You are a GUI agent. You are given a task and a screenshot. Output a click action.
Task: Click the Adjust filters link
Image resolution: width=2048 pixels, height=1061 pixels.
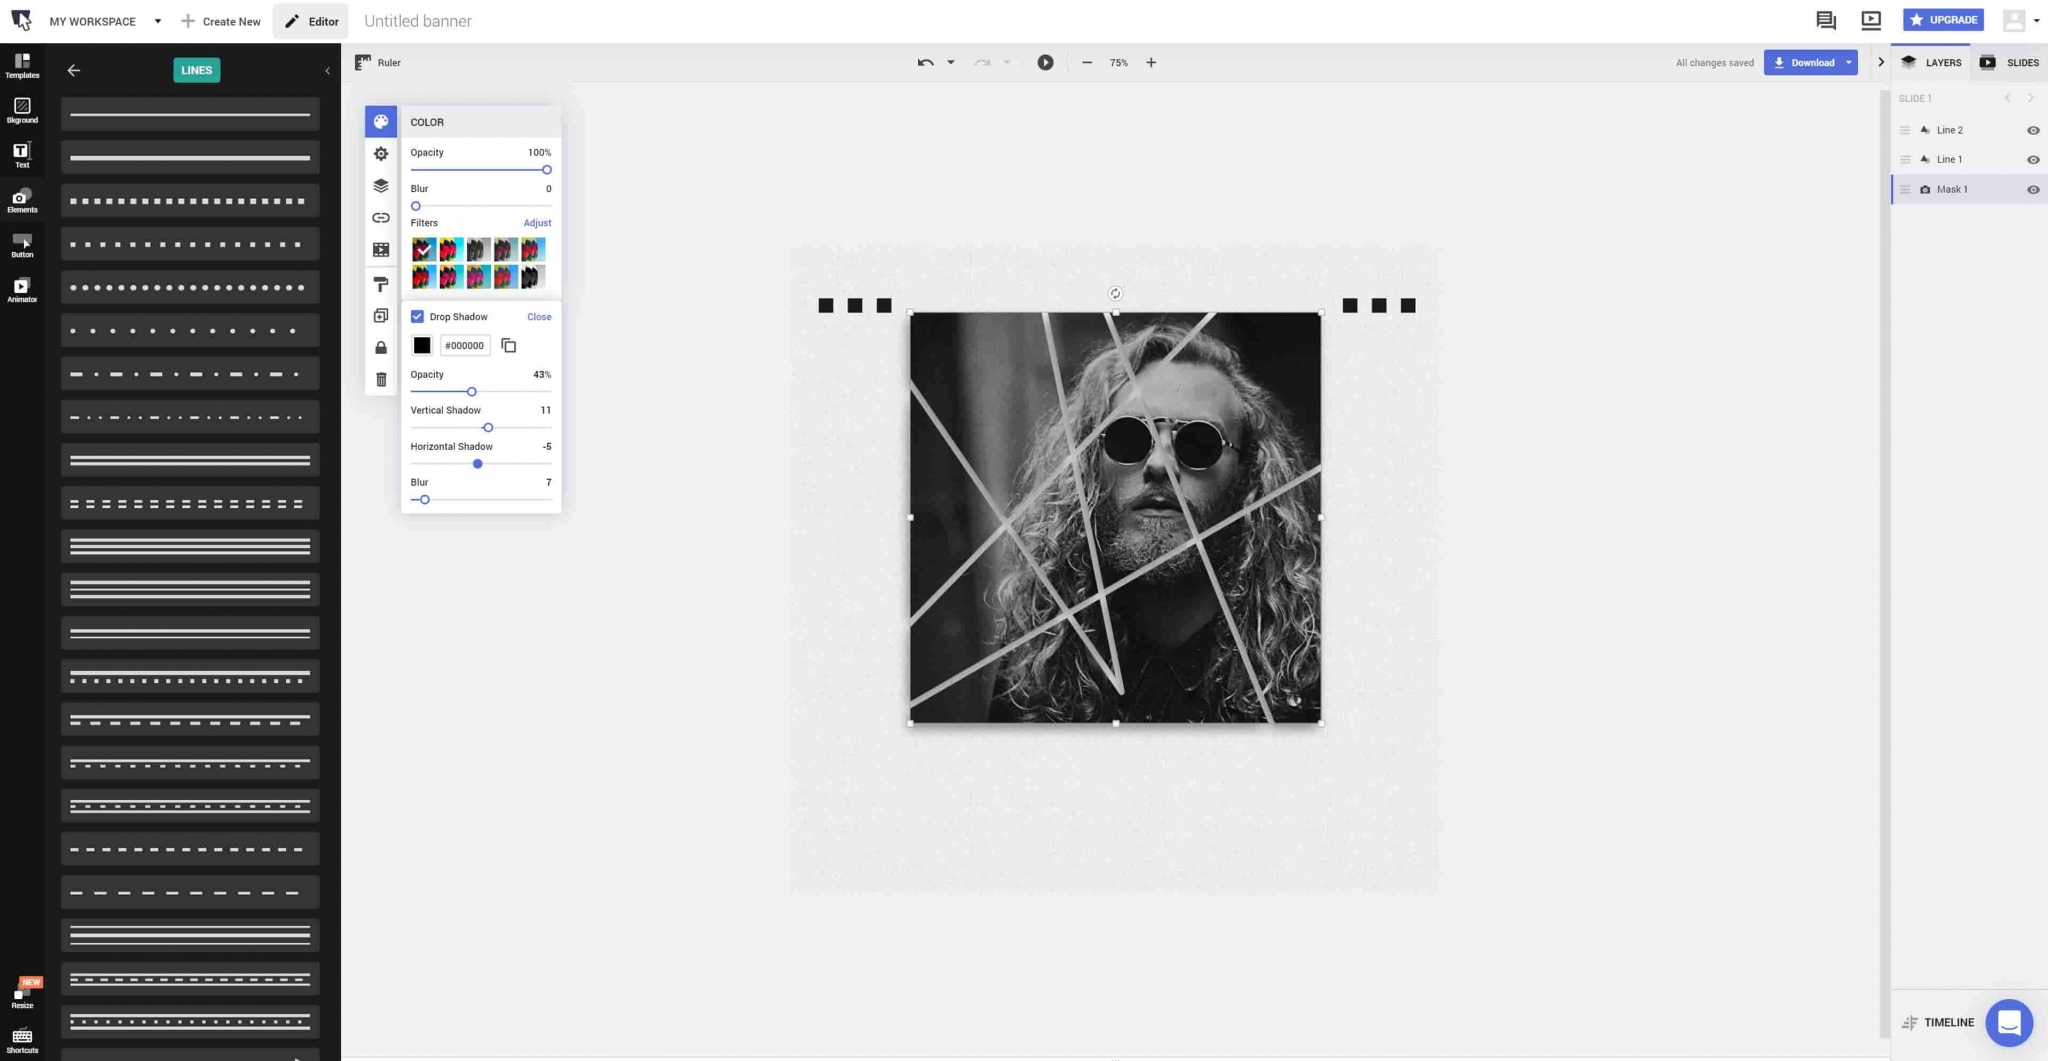pyautogui.click(x=537, y=223)
